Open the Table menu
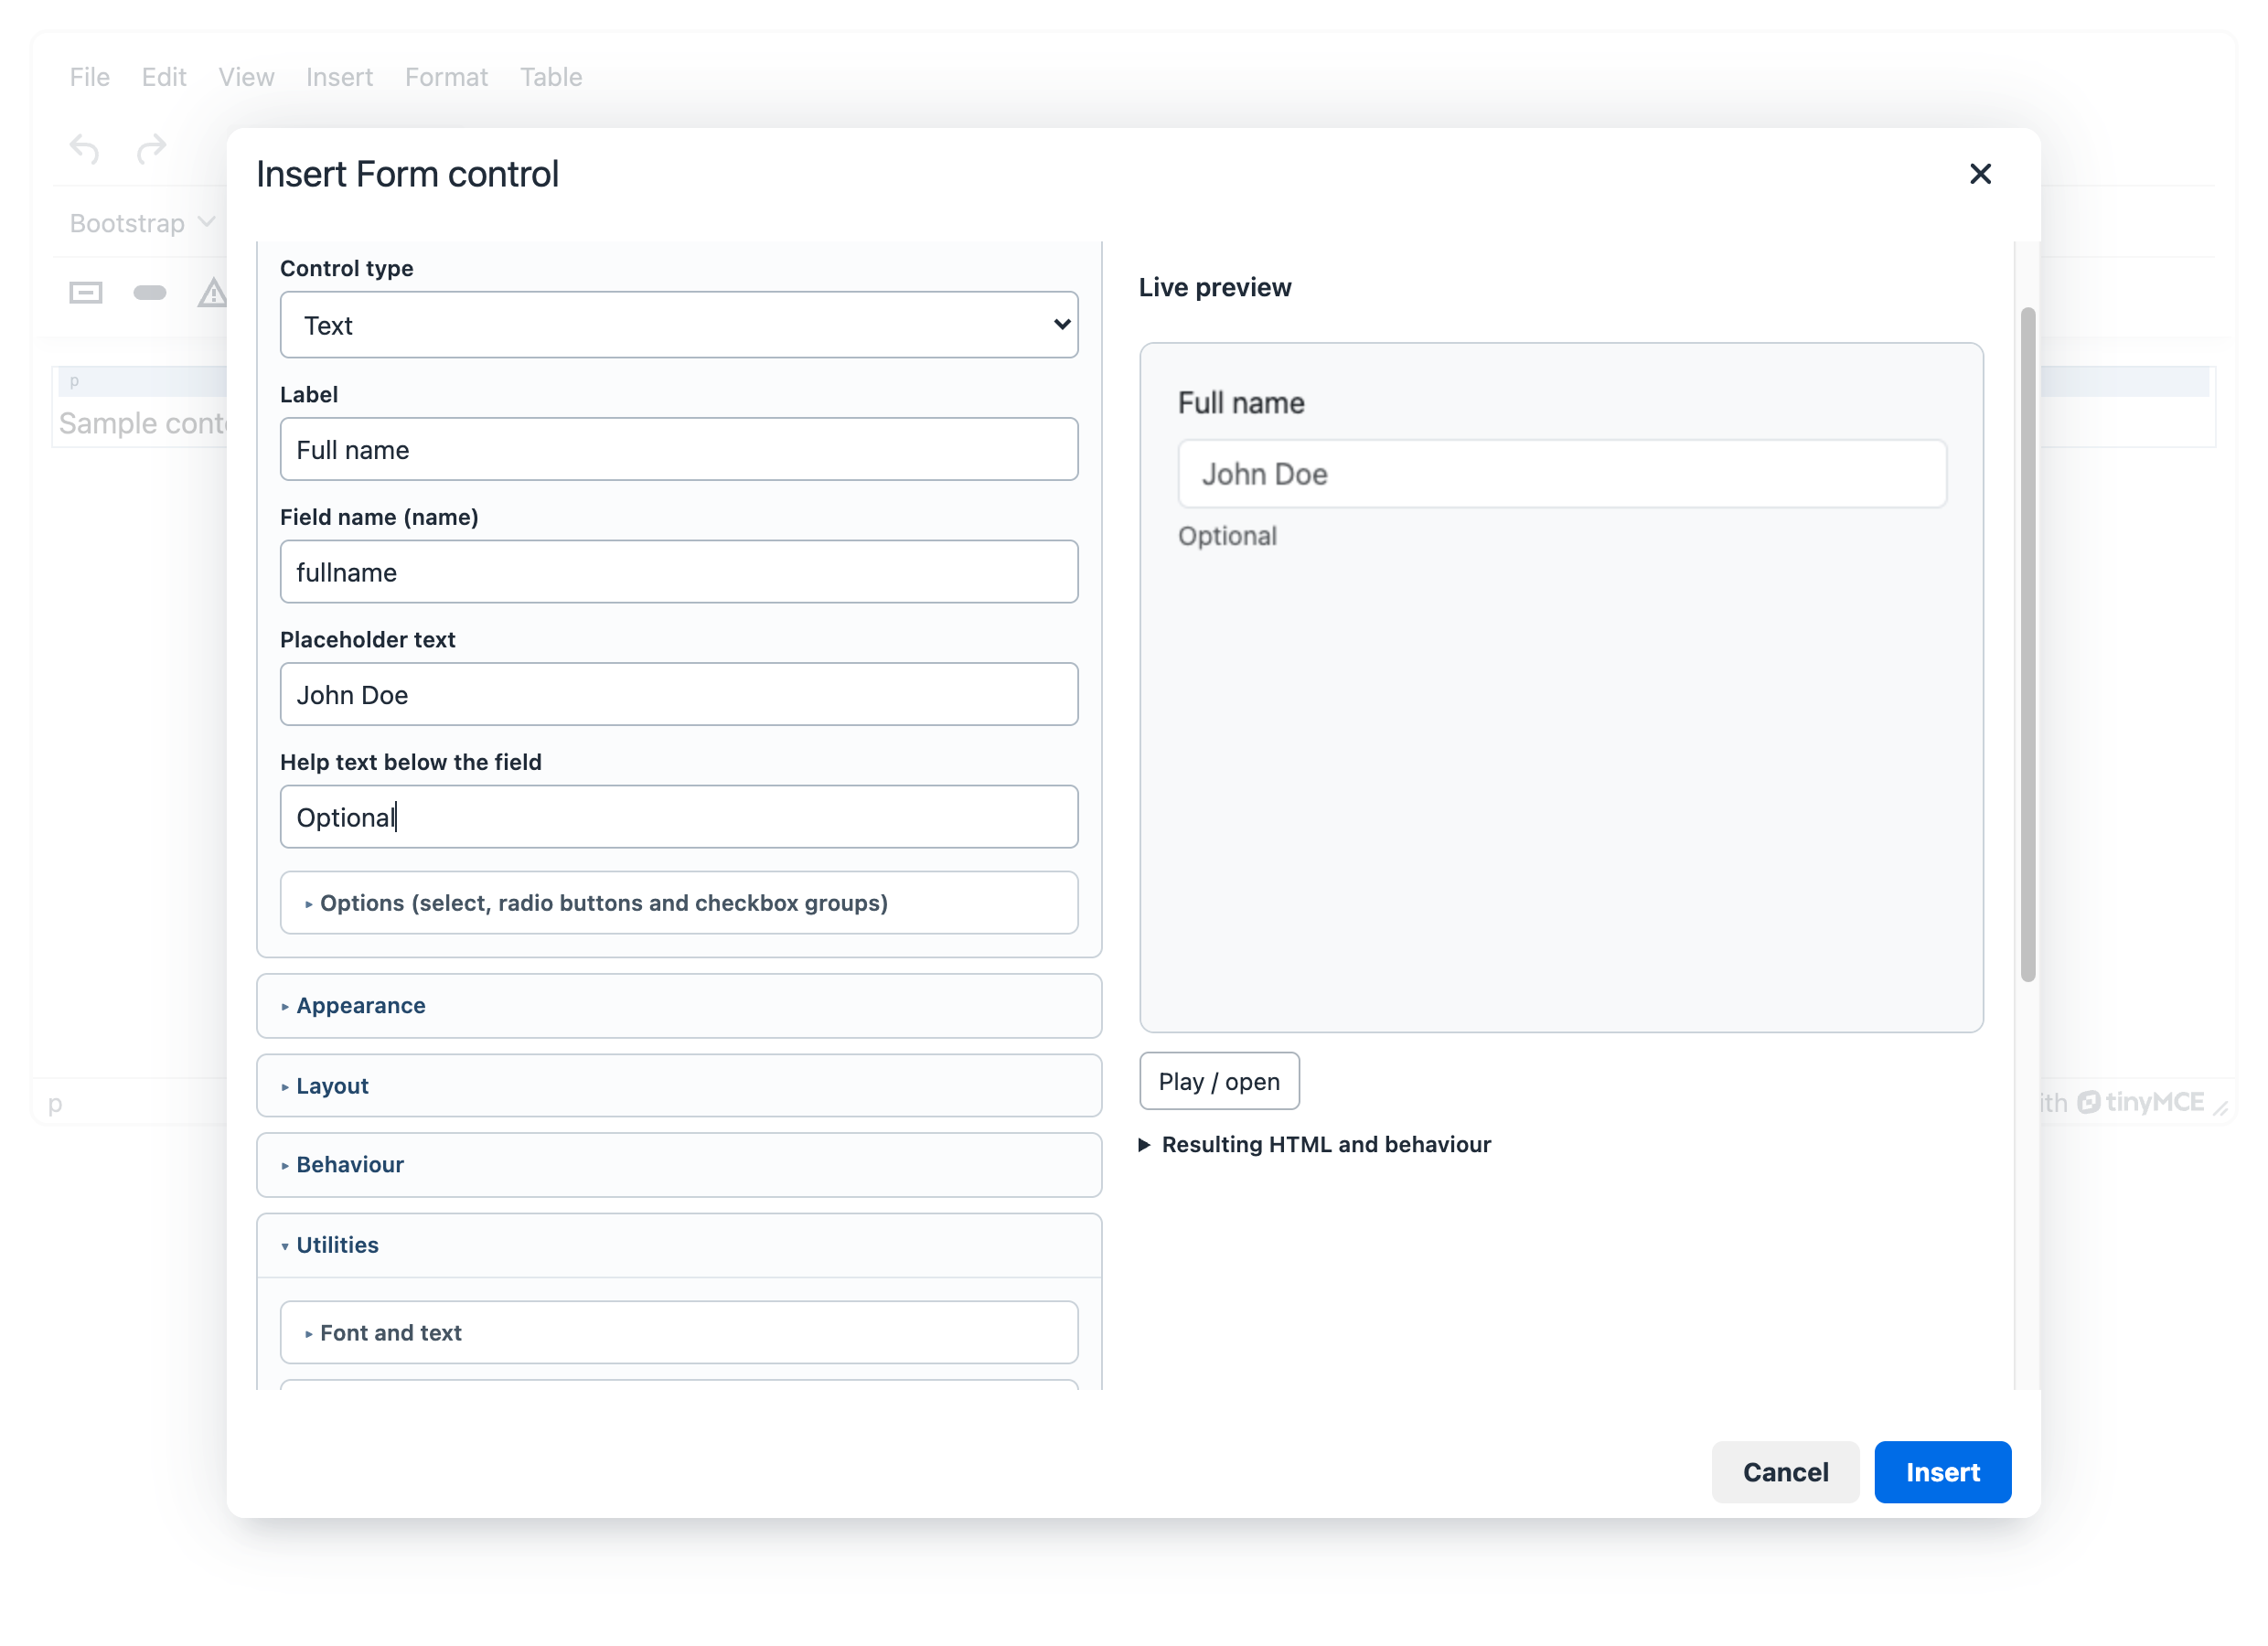The image size is (2268, 1646). 551,77
